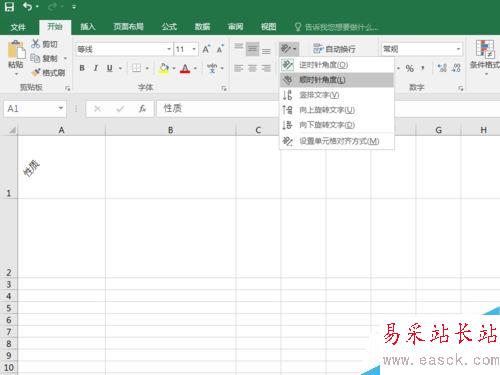This screenshot has height=375, width=500.
Task: Open the borders options arrow
Action: (x=147, y=68)
